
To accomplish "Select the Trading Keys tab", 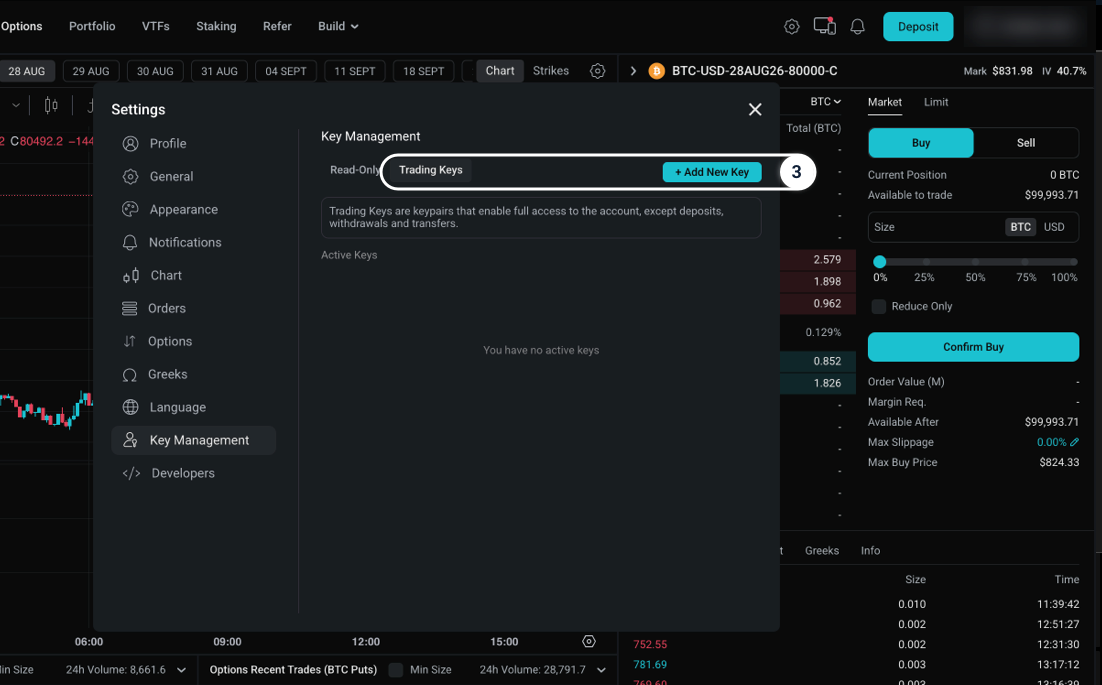I will coord(431,170).
